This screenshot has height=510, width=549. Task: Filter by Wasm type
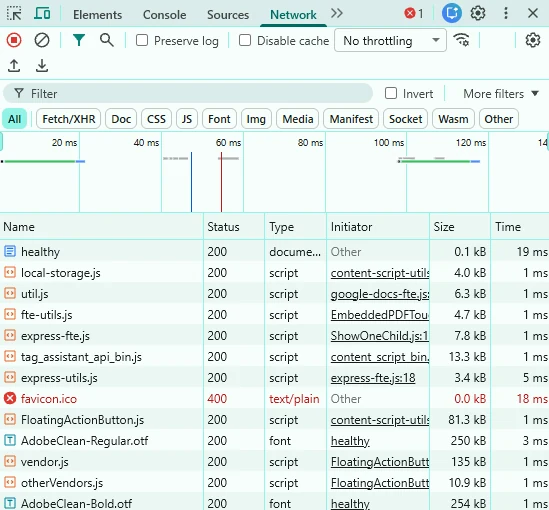coord(453,119)
